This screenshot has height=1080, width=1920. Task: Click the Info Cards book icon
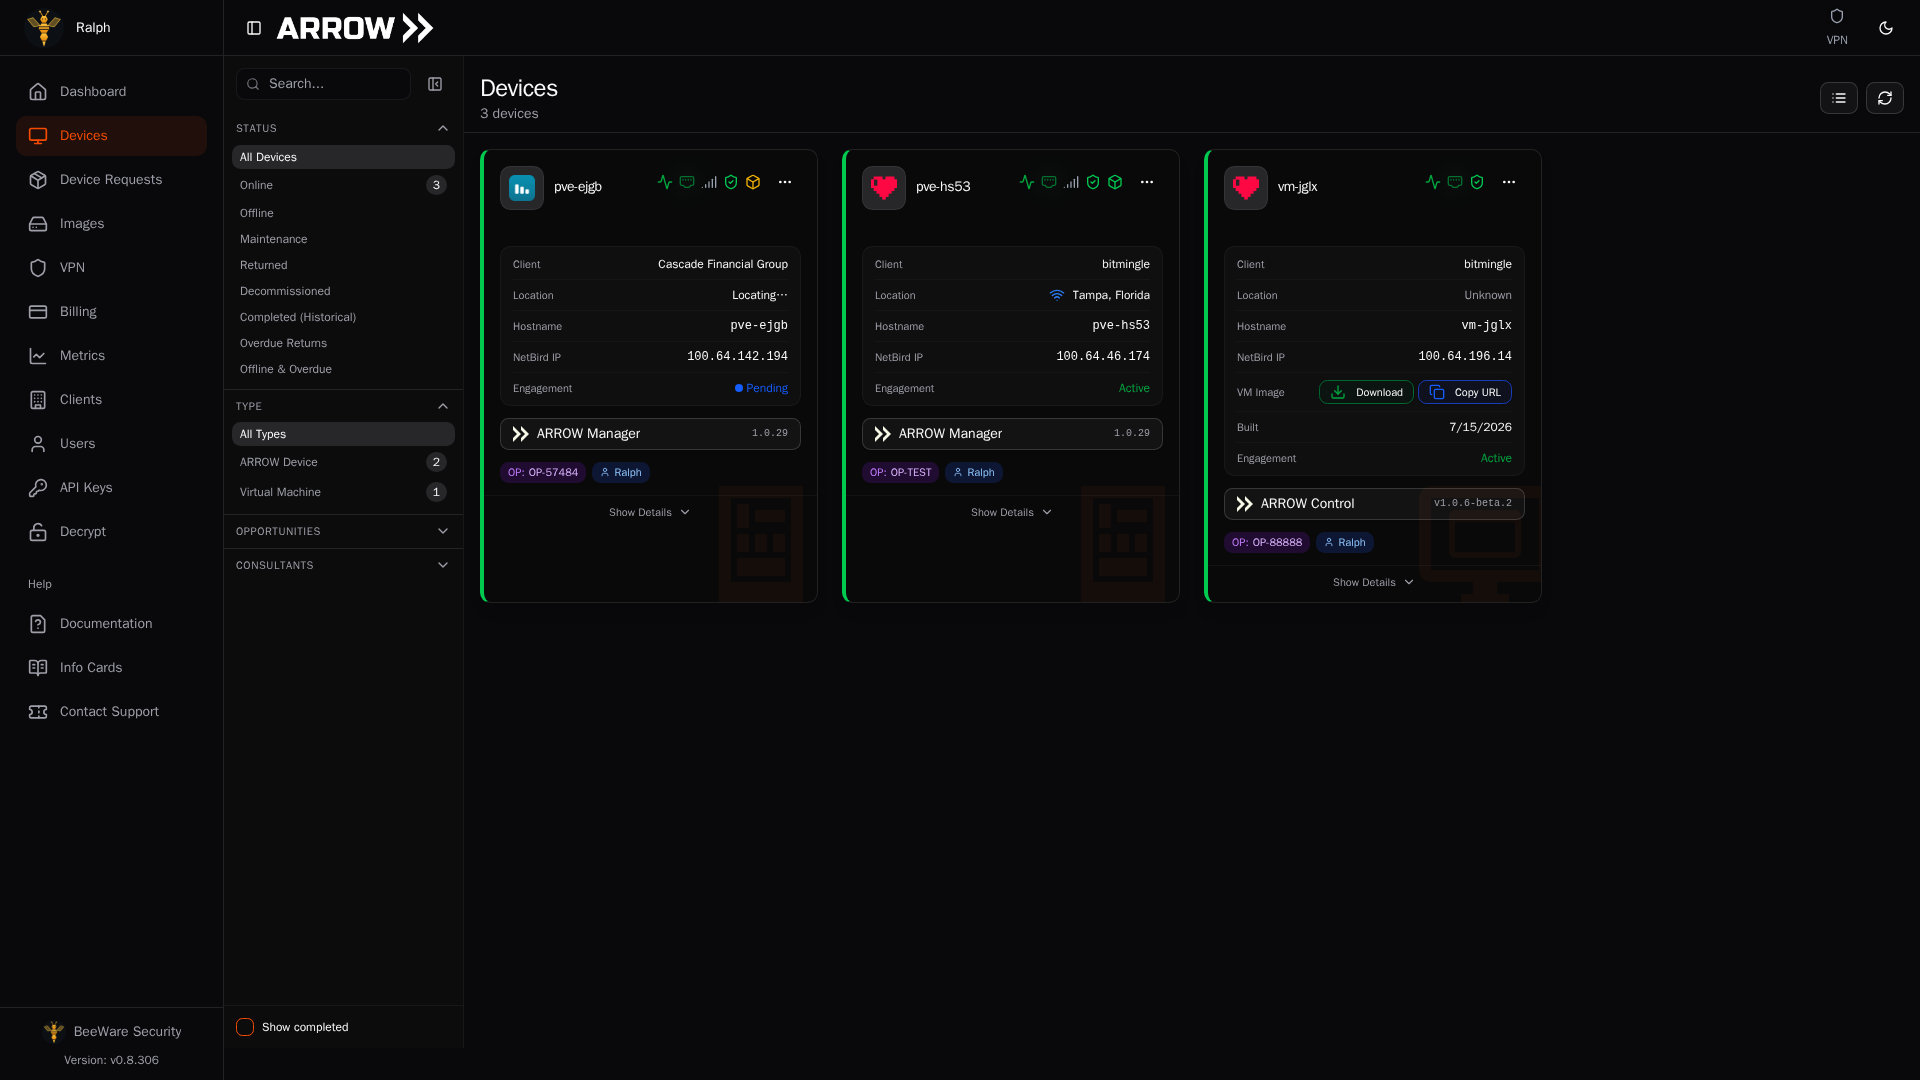tap(38, 668)
